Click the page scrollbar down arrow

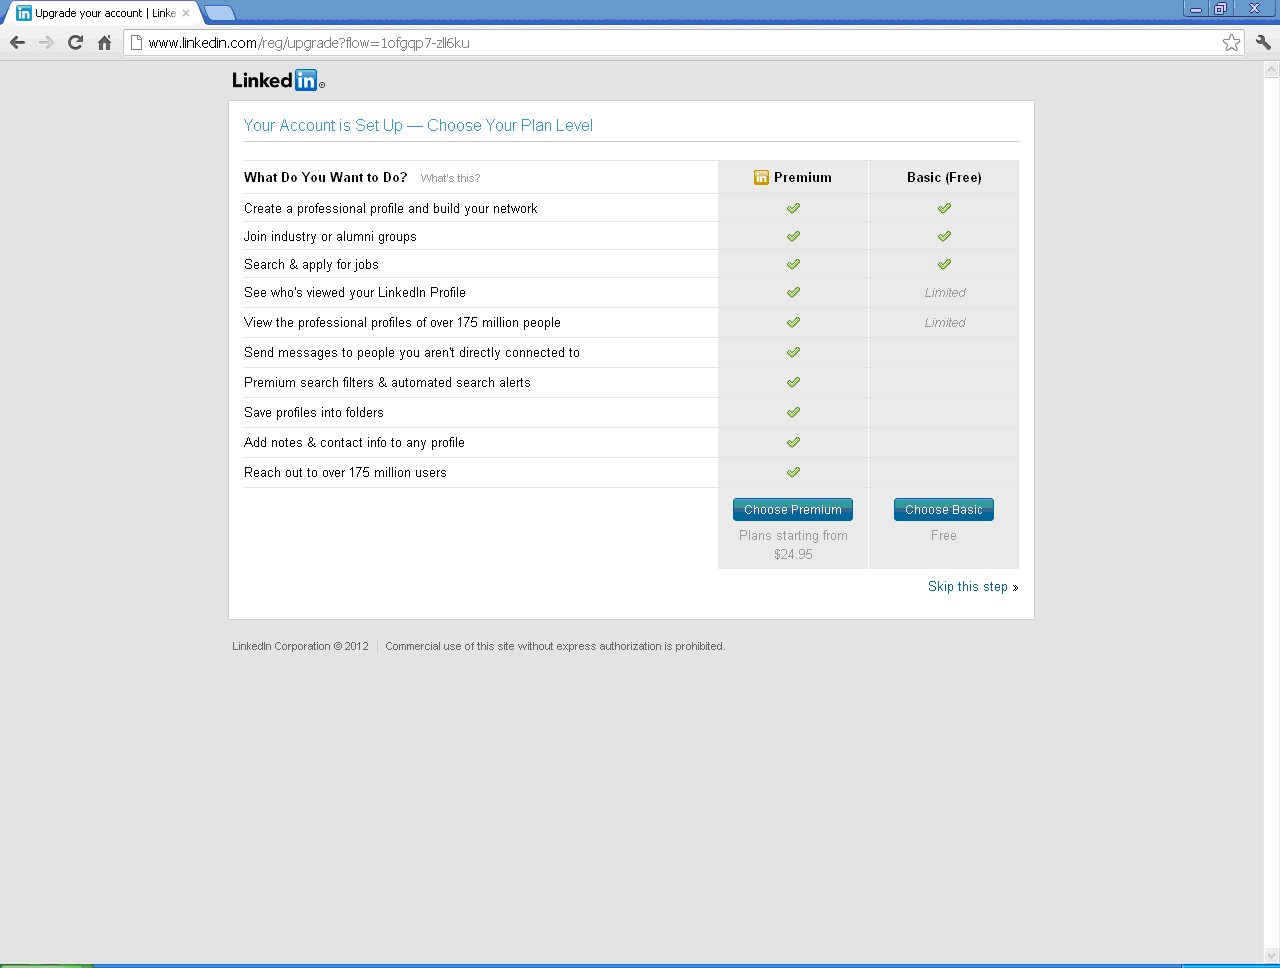[x=1272, y=955]
